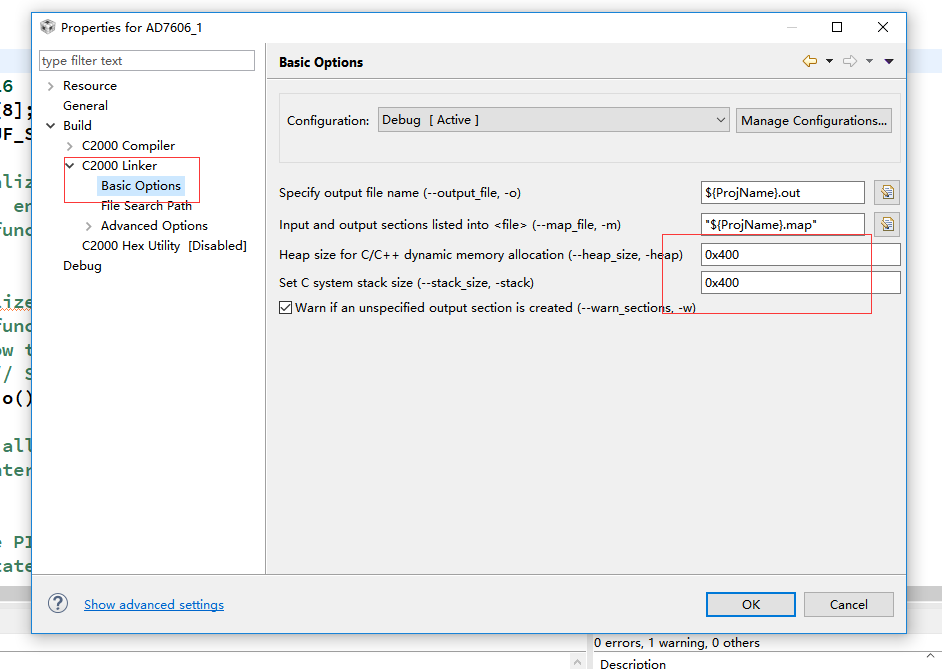Click the variables browse icon next to map file
This screenshot has height=669, width=942.
point(887,224)
